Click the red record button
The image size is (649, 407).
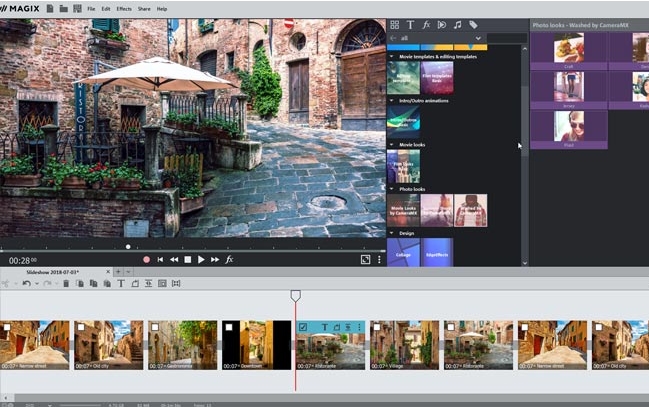point(146,260)
